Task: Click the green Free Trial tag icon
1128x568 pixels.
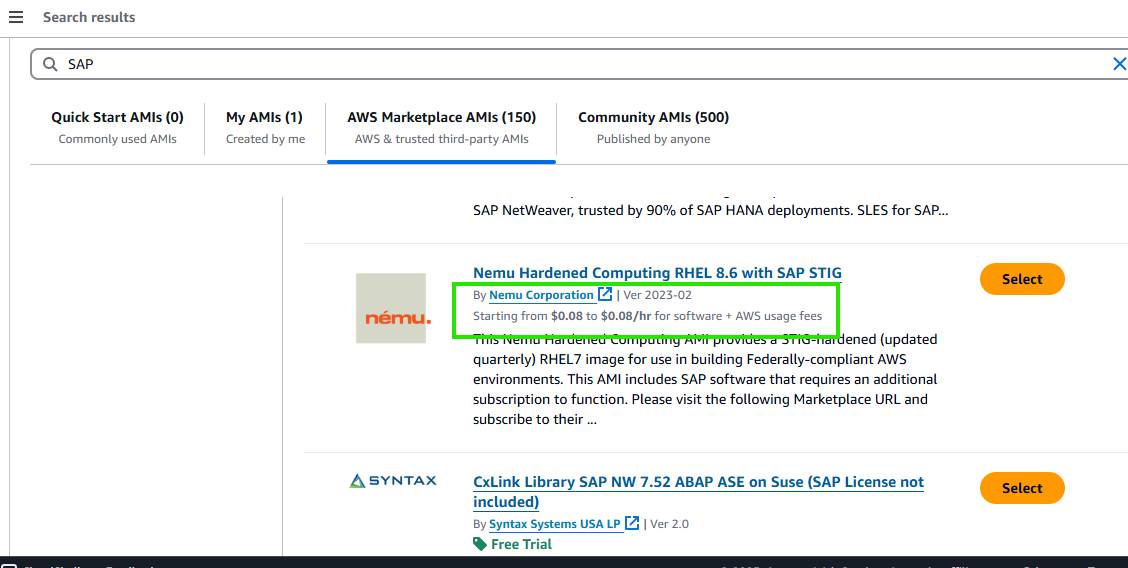Action: click(480, 544)
